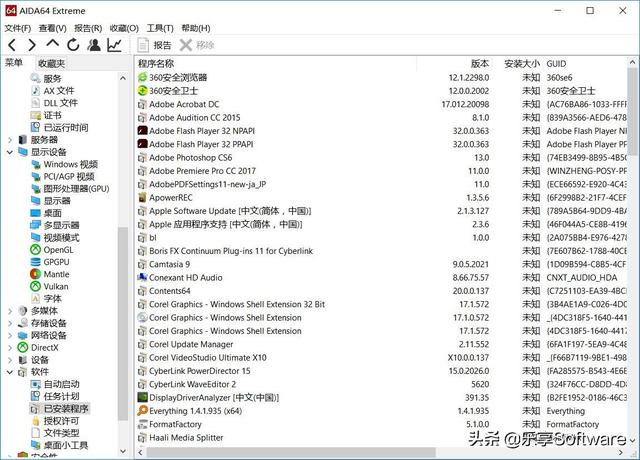Select Everything 1.4.1.935 (x64) row icon
The height and width of the screenshot is (460, 640).
142,411
